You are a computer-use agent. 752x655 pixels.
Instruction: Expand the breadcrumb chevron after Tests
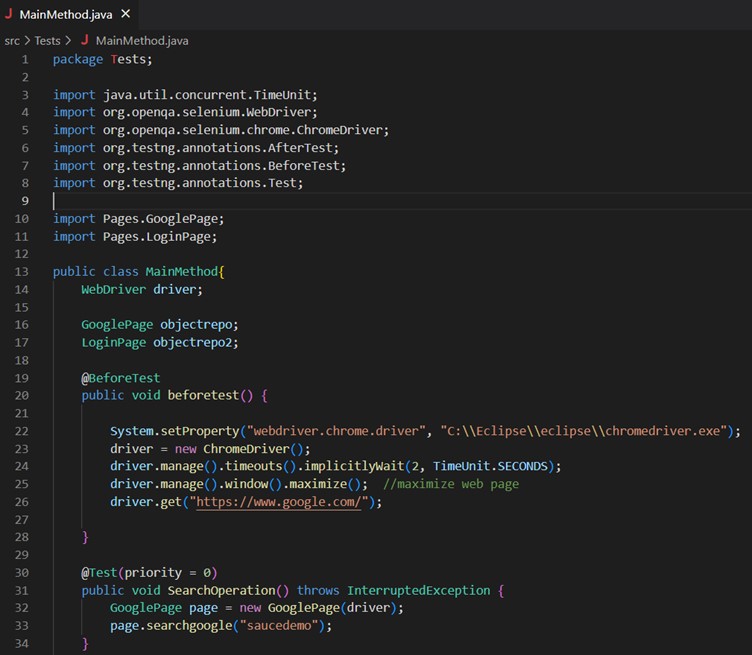(68, 41)
